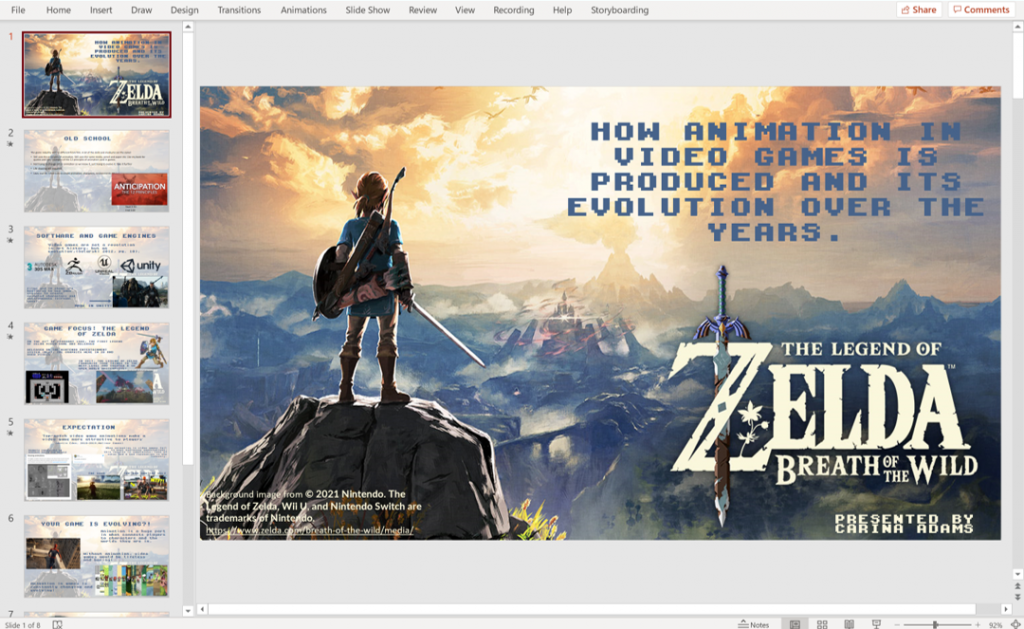Click the Zelda Breath of the Wild logo
The height and width of the screenshot is (629, 1024).
point(825,396)
